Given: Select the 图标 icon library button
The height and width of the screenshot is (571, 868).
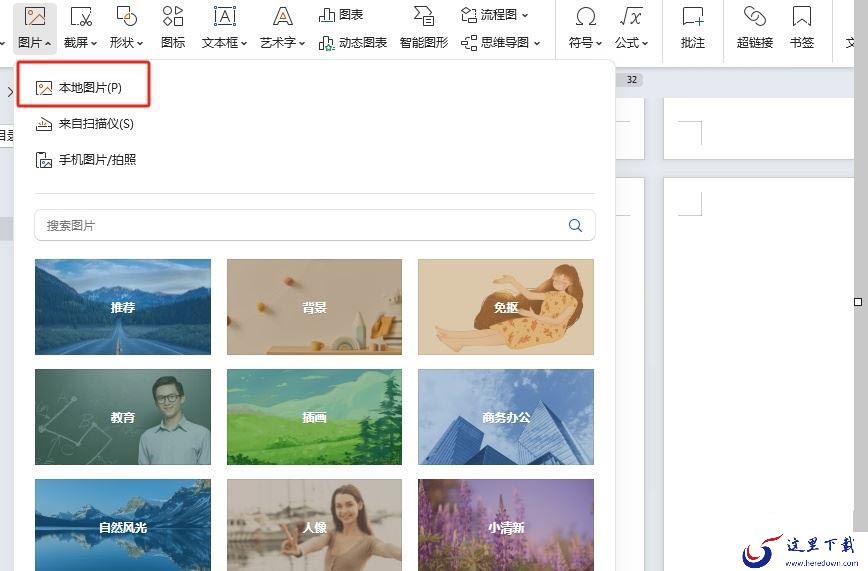Looking at the screenshot, I should [x=173, y=27].
